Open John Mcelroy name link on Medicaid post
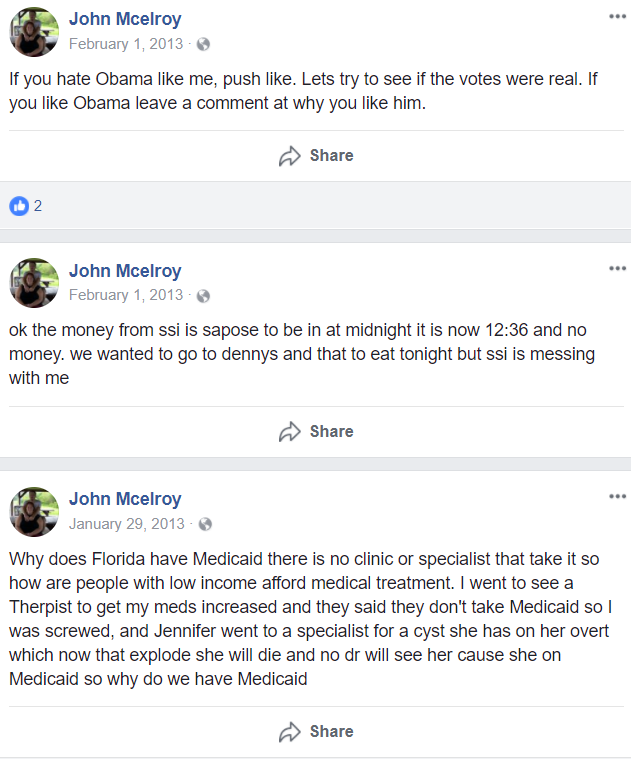The width and height of the screenshot is (631, 759). [125, 499]
